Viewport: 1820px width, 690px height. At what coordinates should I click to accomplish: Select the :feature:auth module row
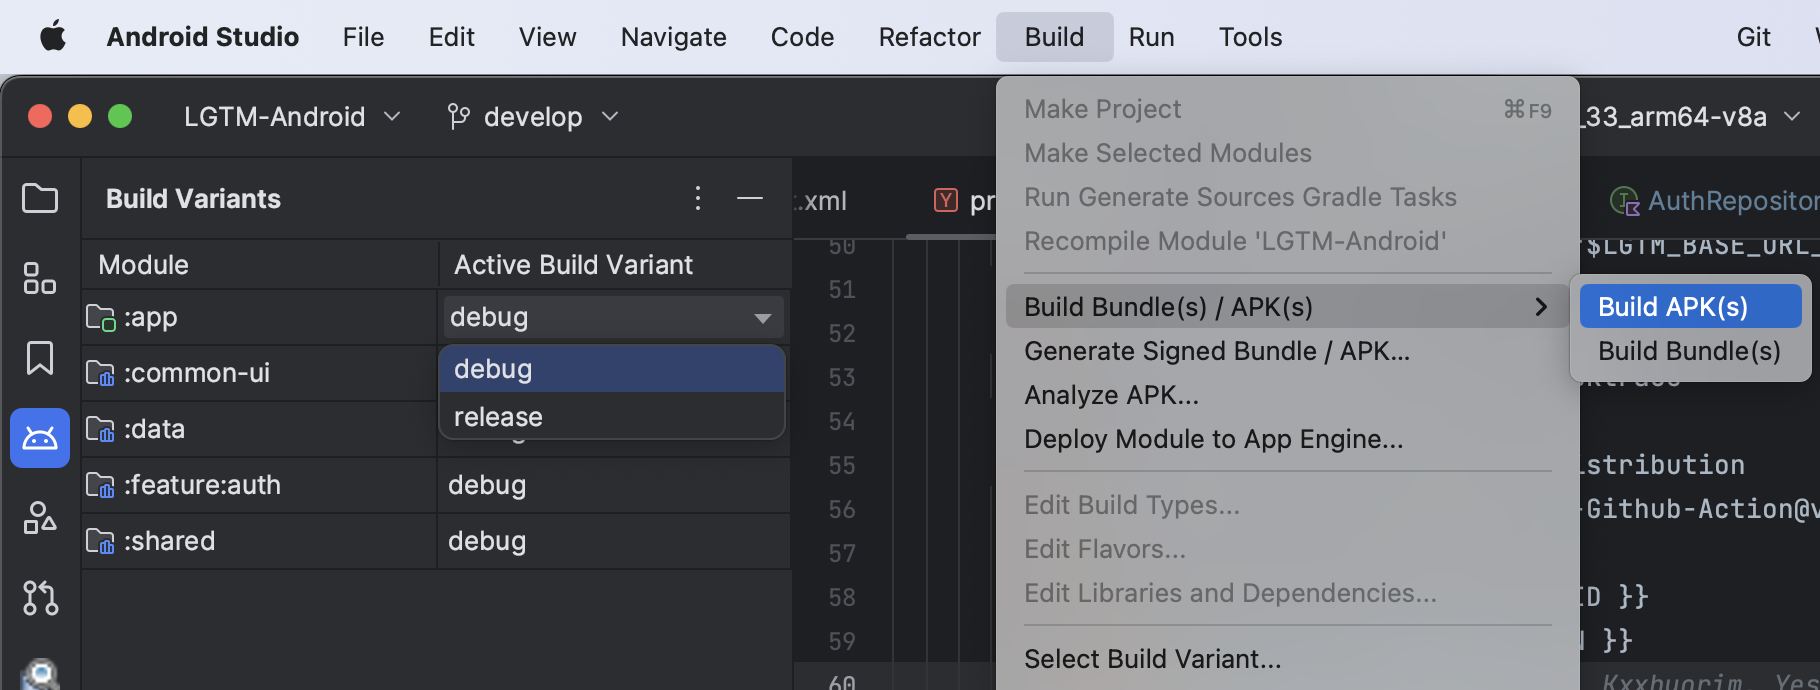pos(202,485)
